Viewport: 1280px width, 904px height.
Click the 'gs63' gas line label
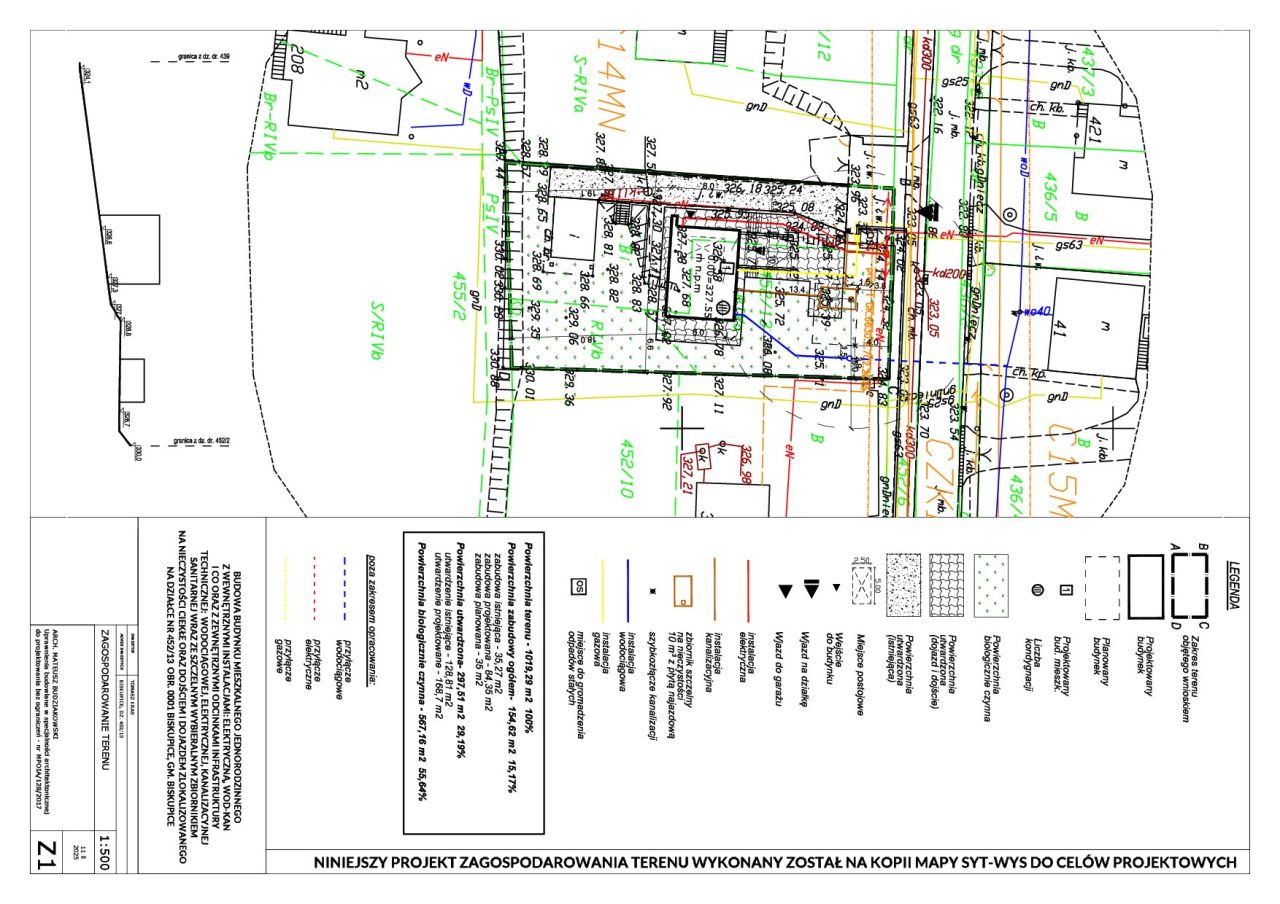click(x=1070, y=243)
